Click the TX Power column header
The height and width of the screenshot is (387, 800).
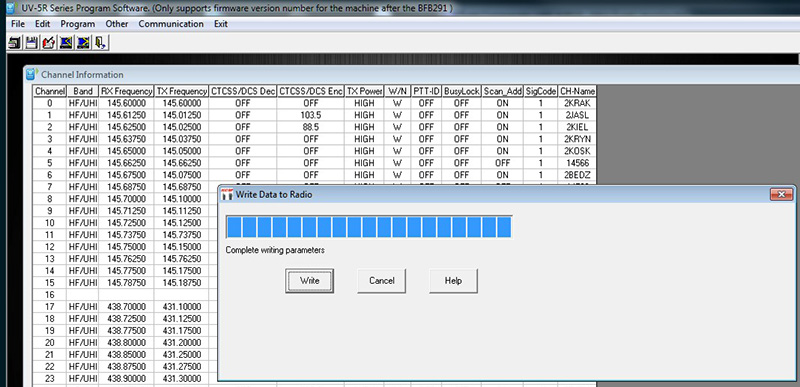click(364, 91)
